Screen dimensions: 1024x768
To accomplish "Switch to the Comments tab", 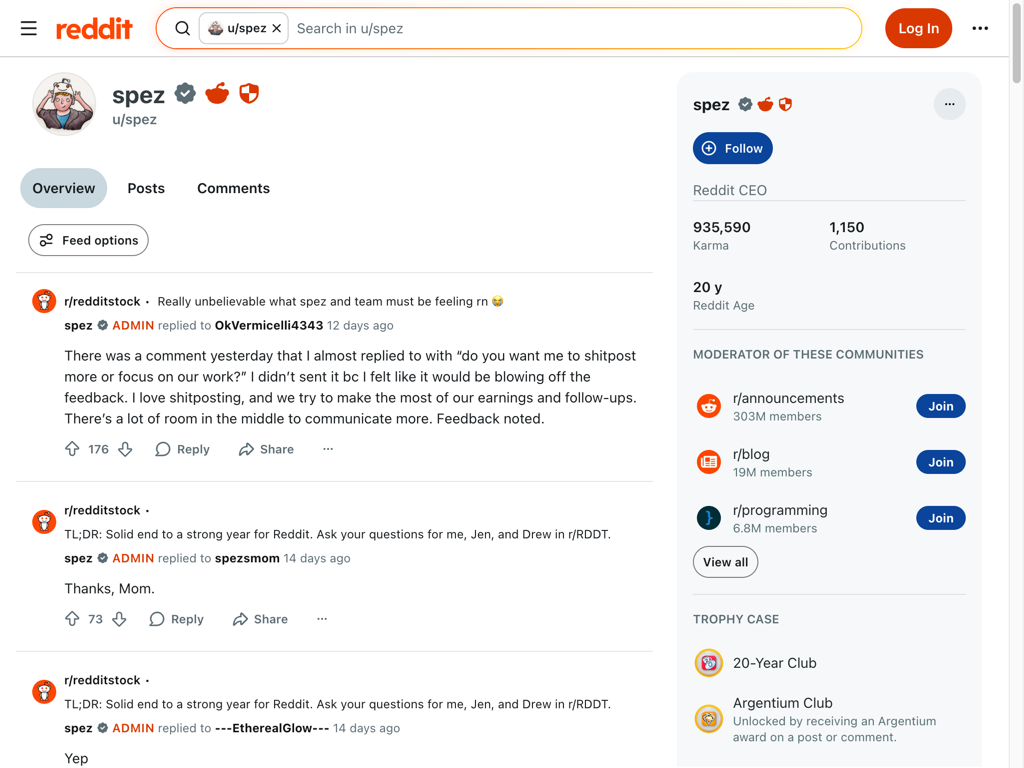I will pyautogui.click(x=233, y=188).
